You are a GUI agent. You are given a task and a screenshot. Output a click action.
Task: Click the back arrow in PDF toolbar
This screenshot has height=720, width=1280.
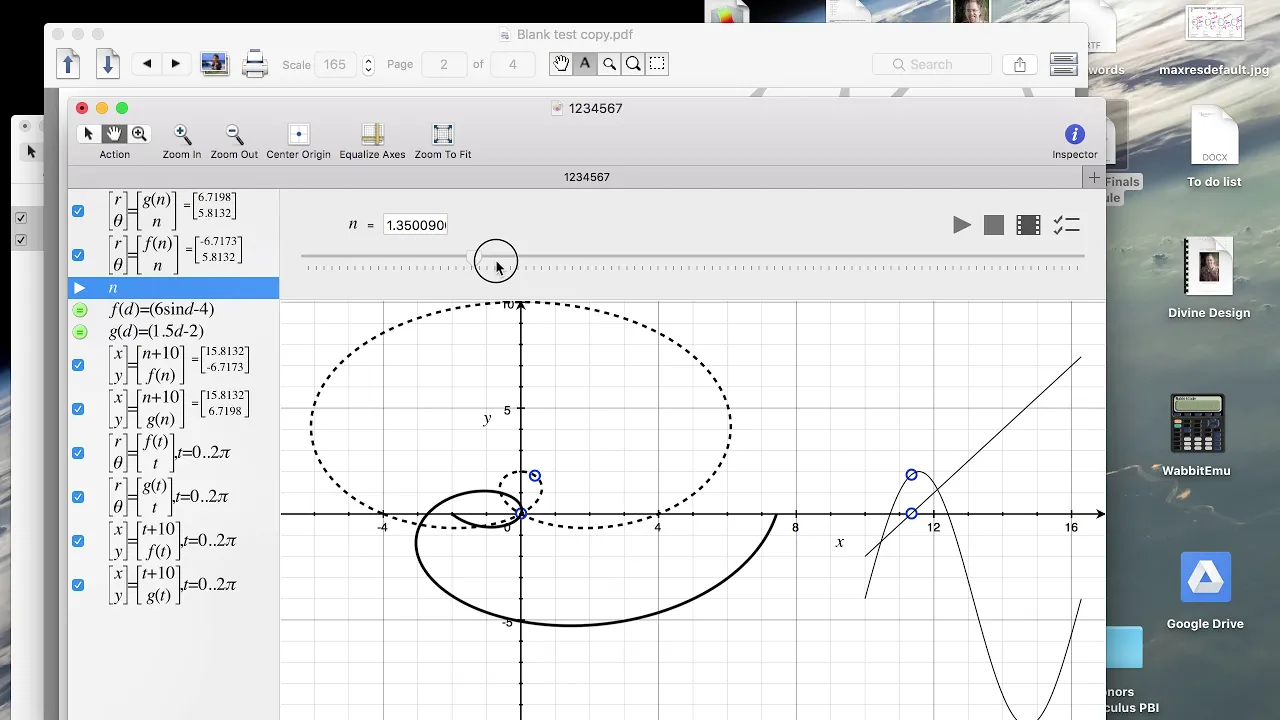(147, 64)
